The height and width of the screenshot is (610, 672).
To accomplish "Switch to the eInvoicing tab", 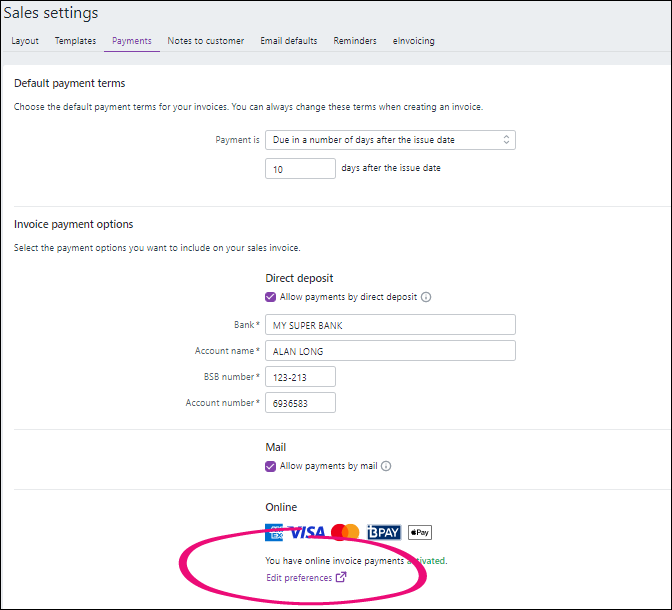I will click(414, 41).
